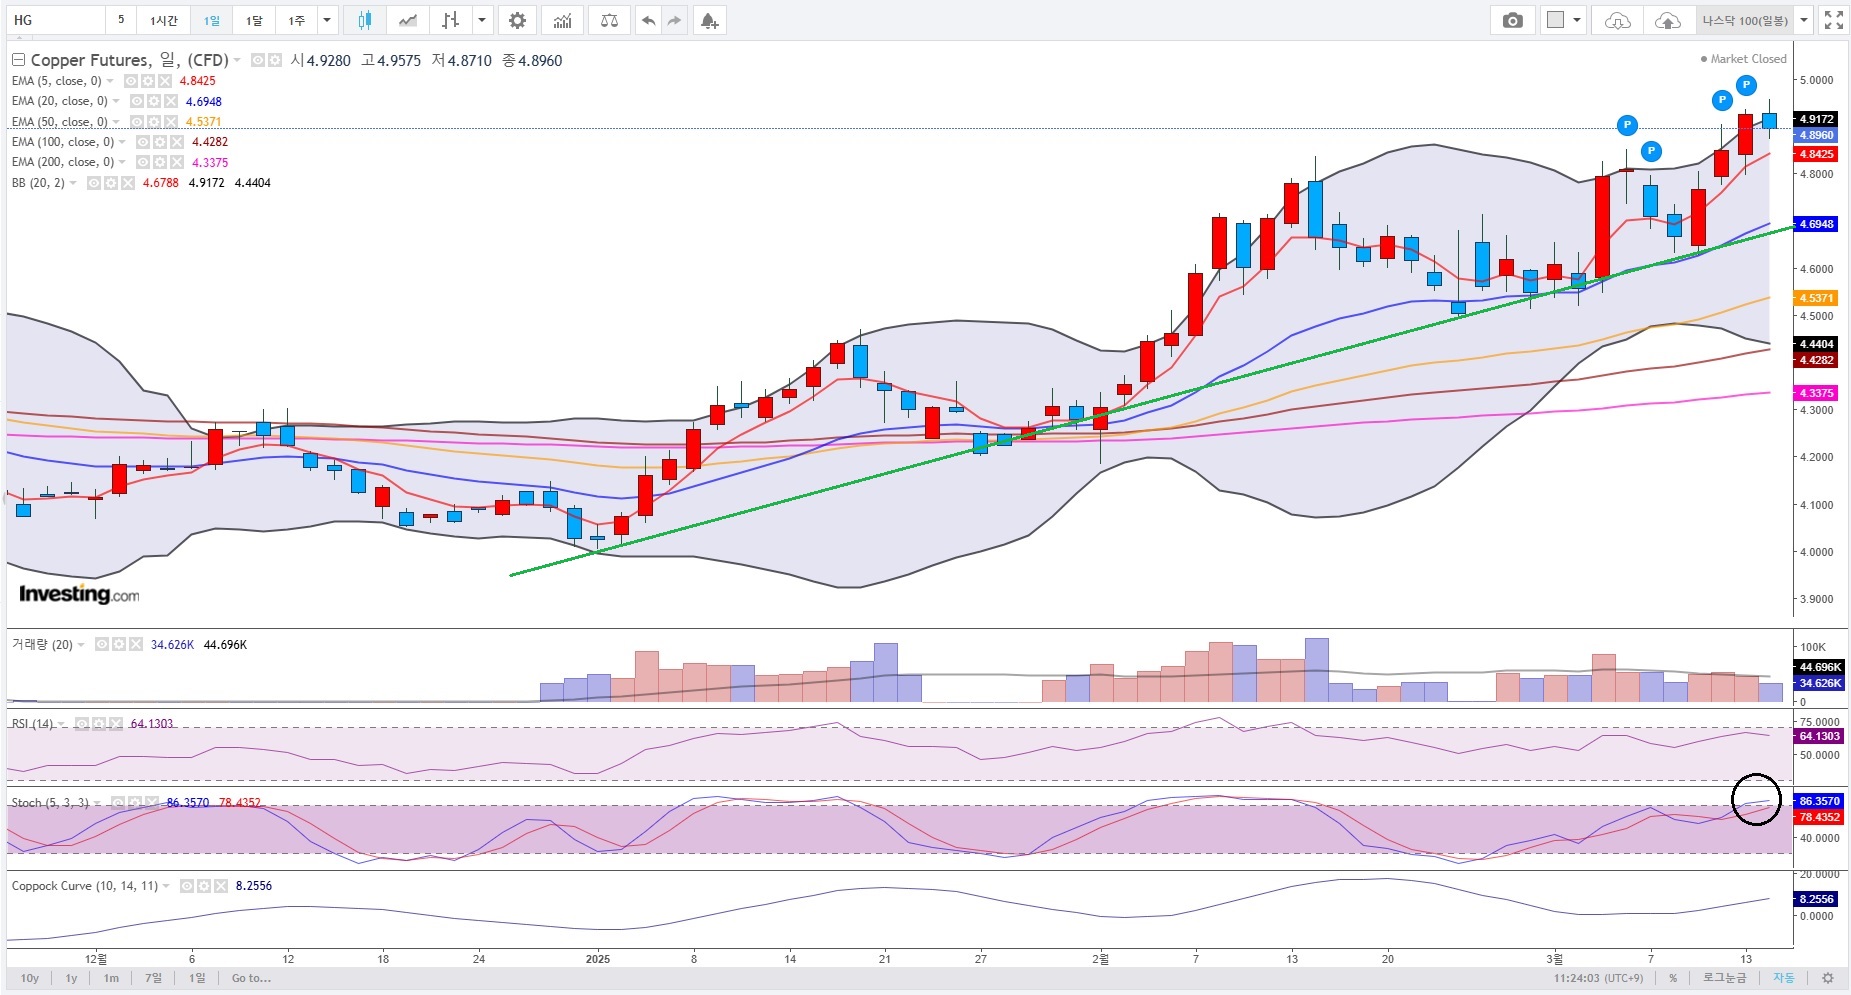
Task: Take a chart snapshot with camera icon
Action: click(x=1513, y=20)
